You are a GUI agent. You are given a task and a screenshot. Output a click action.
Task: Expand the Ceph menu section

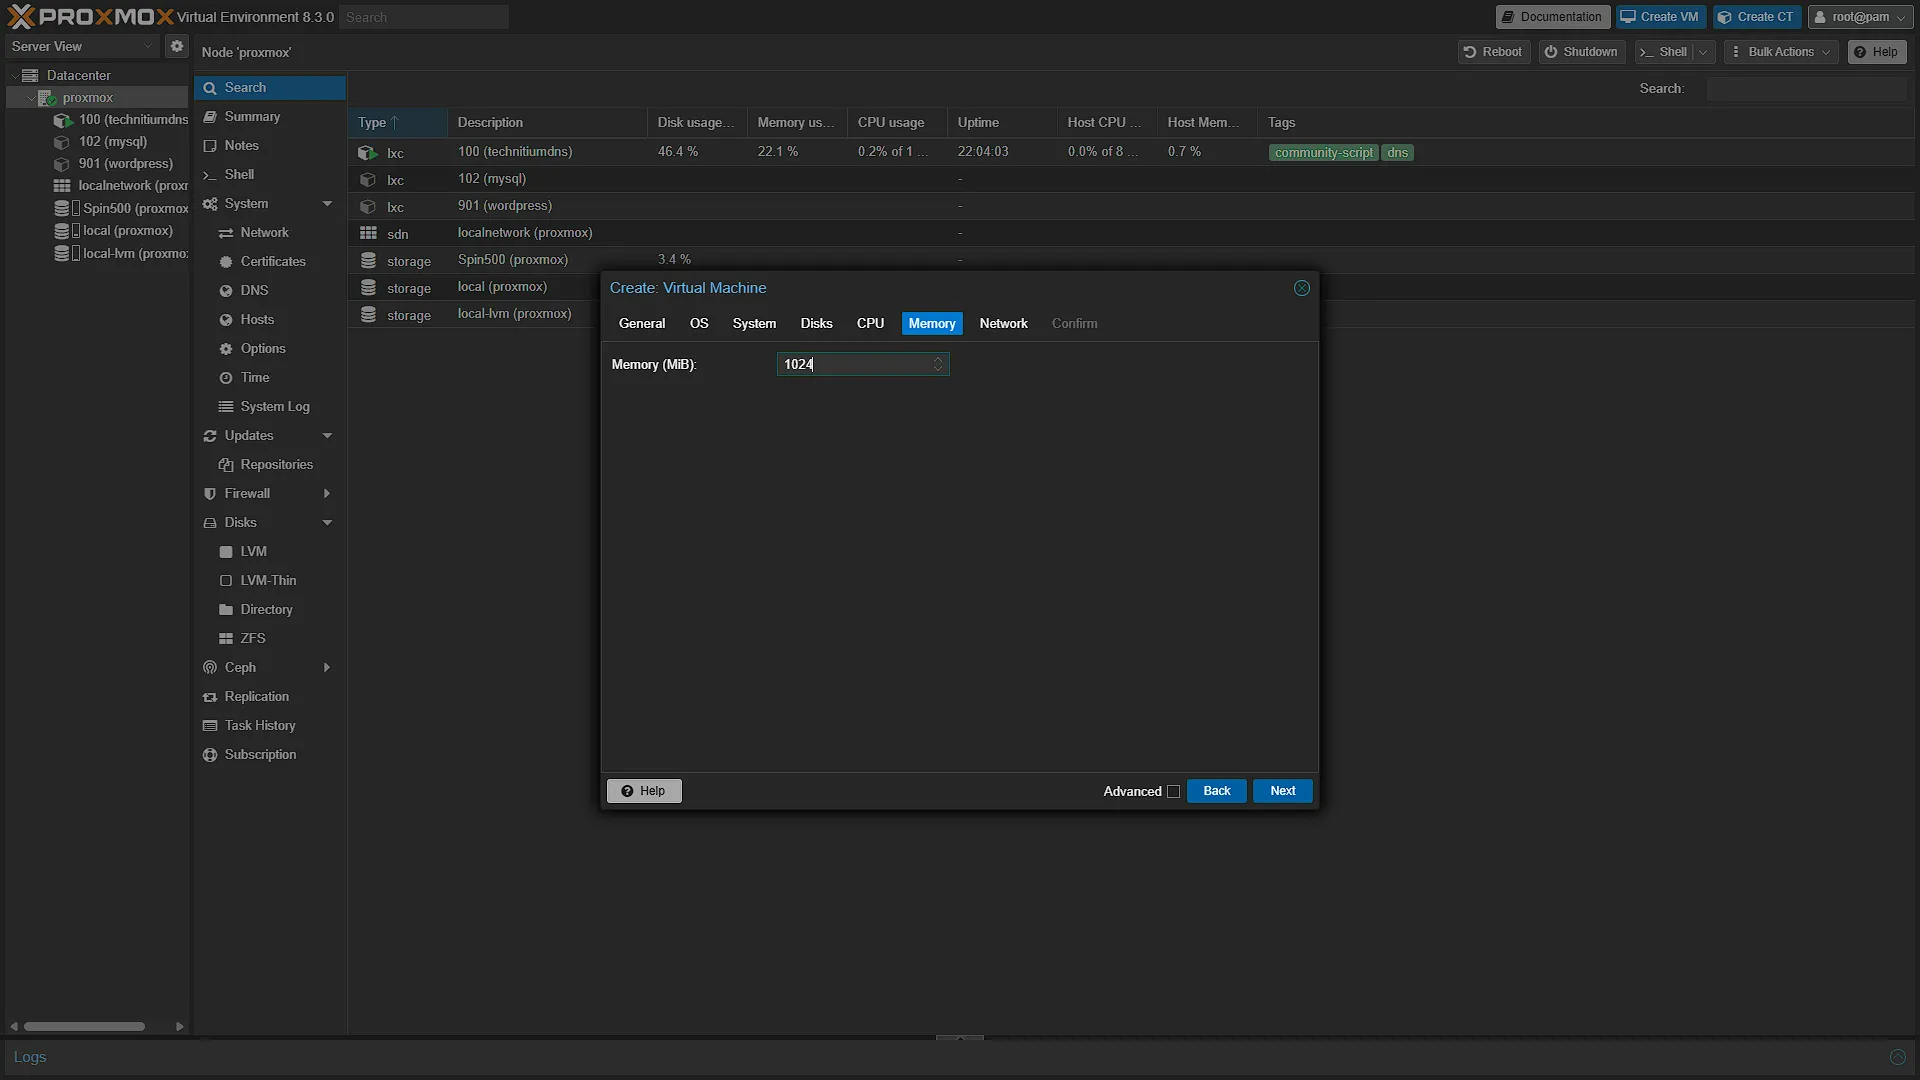pyautogui.click(x=327, y=668)
